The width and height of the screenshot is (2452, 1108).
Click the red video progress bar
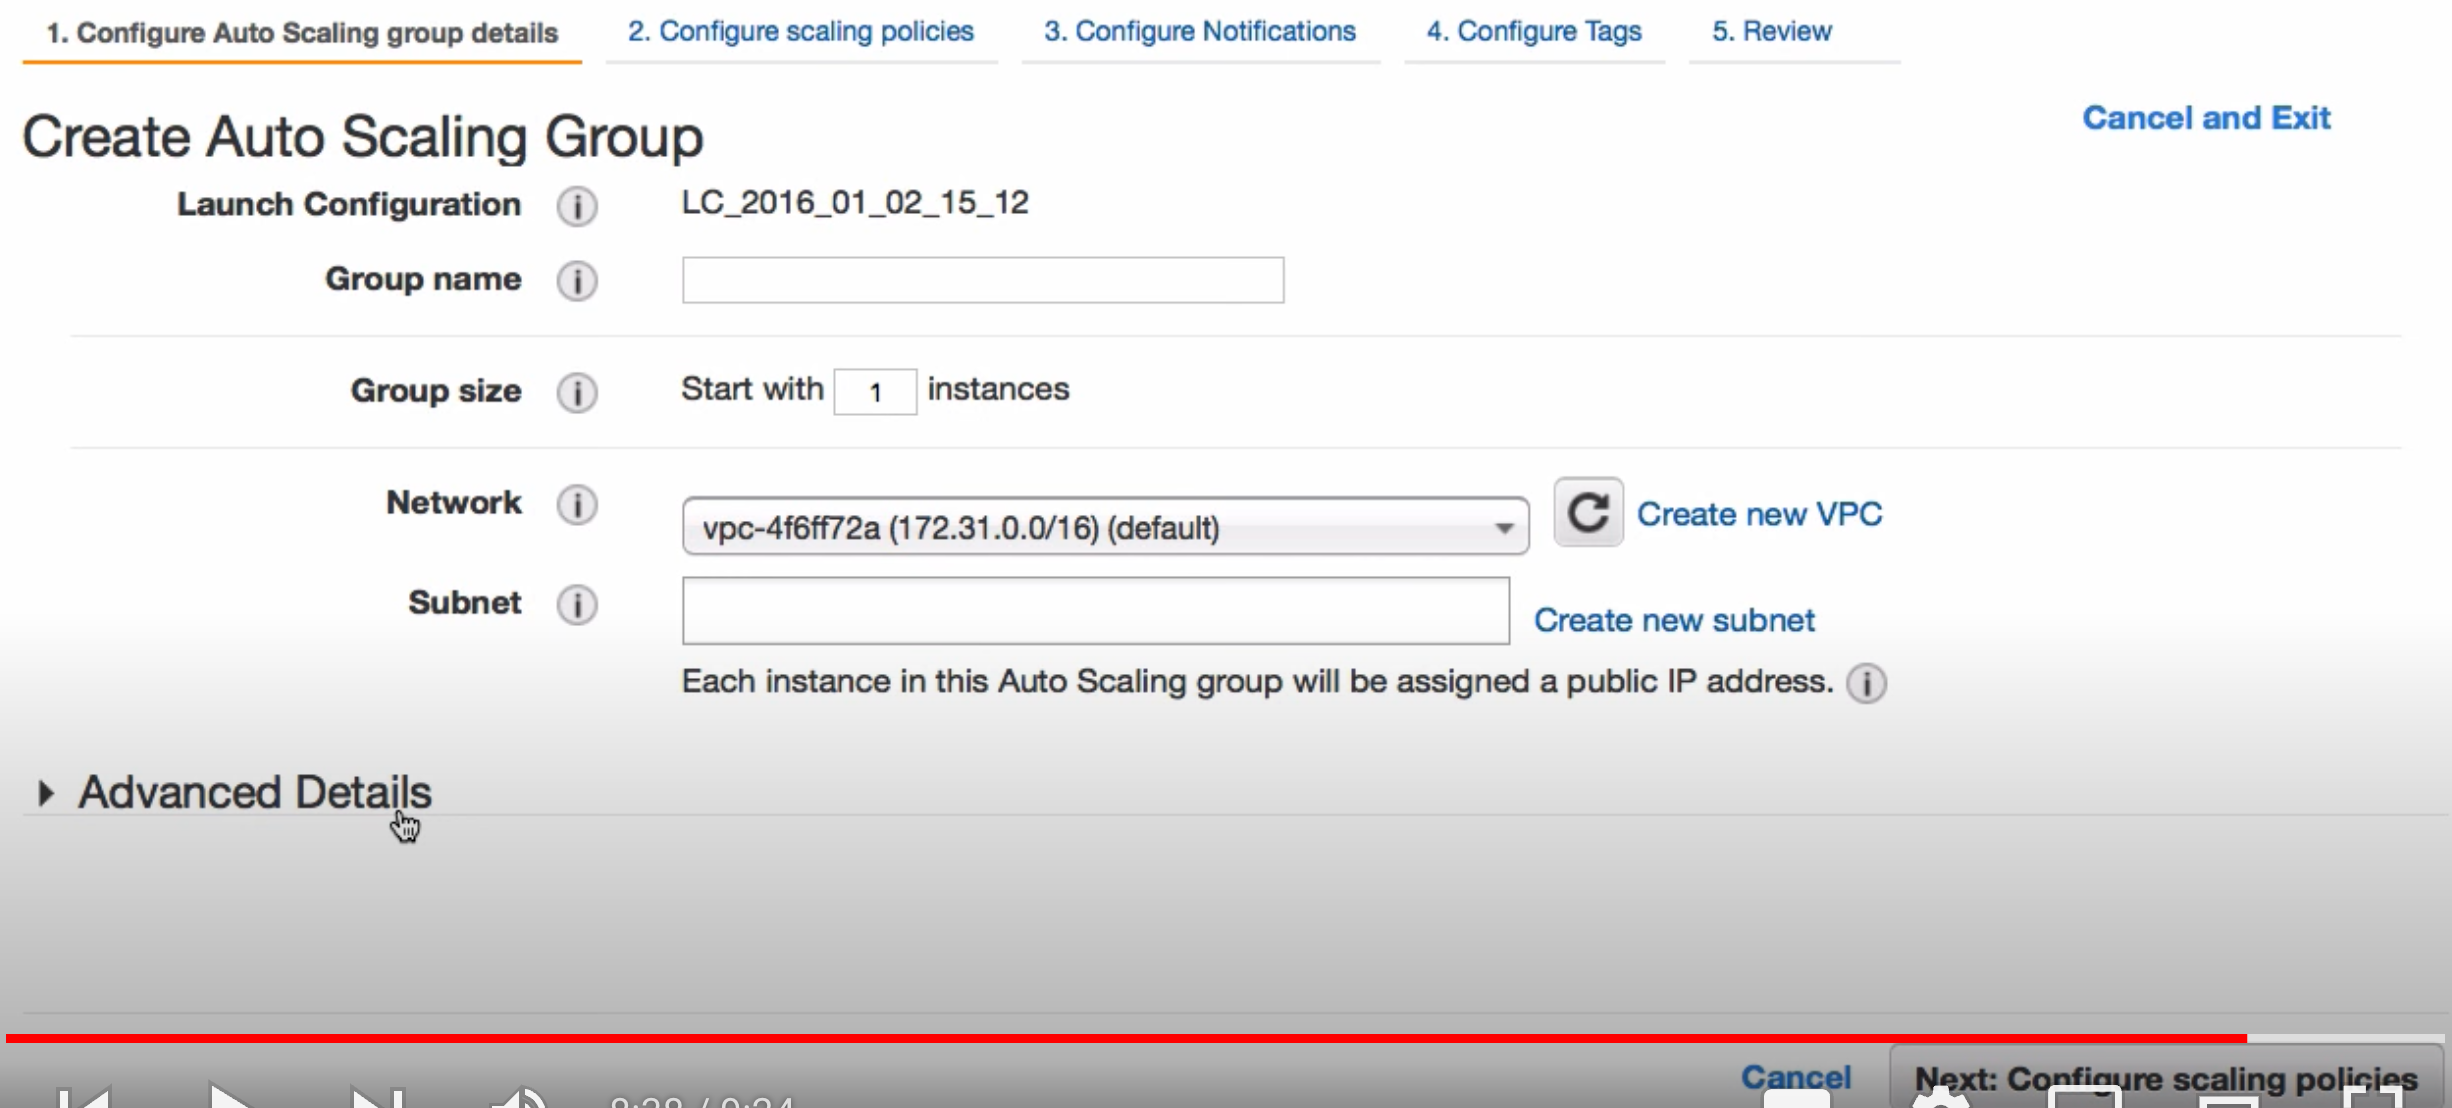click(1100, 1038)
